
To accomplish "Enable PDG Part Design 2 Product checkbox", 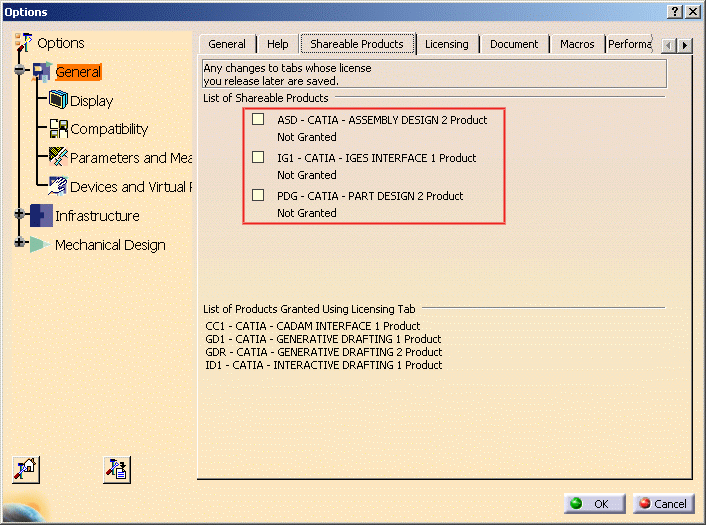I will 258,195.
